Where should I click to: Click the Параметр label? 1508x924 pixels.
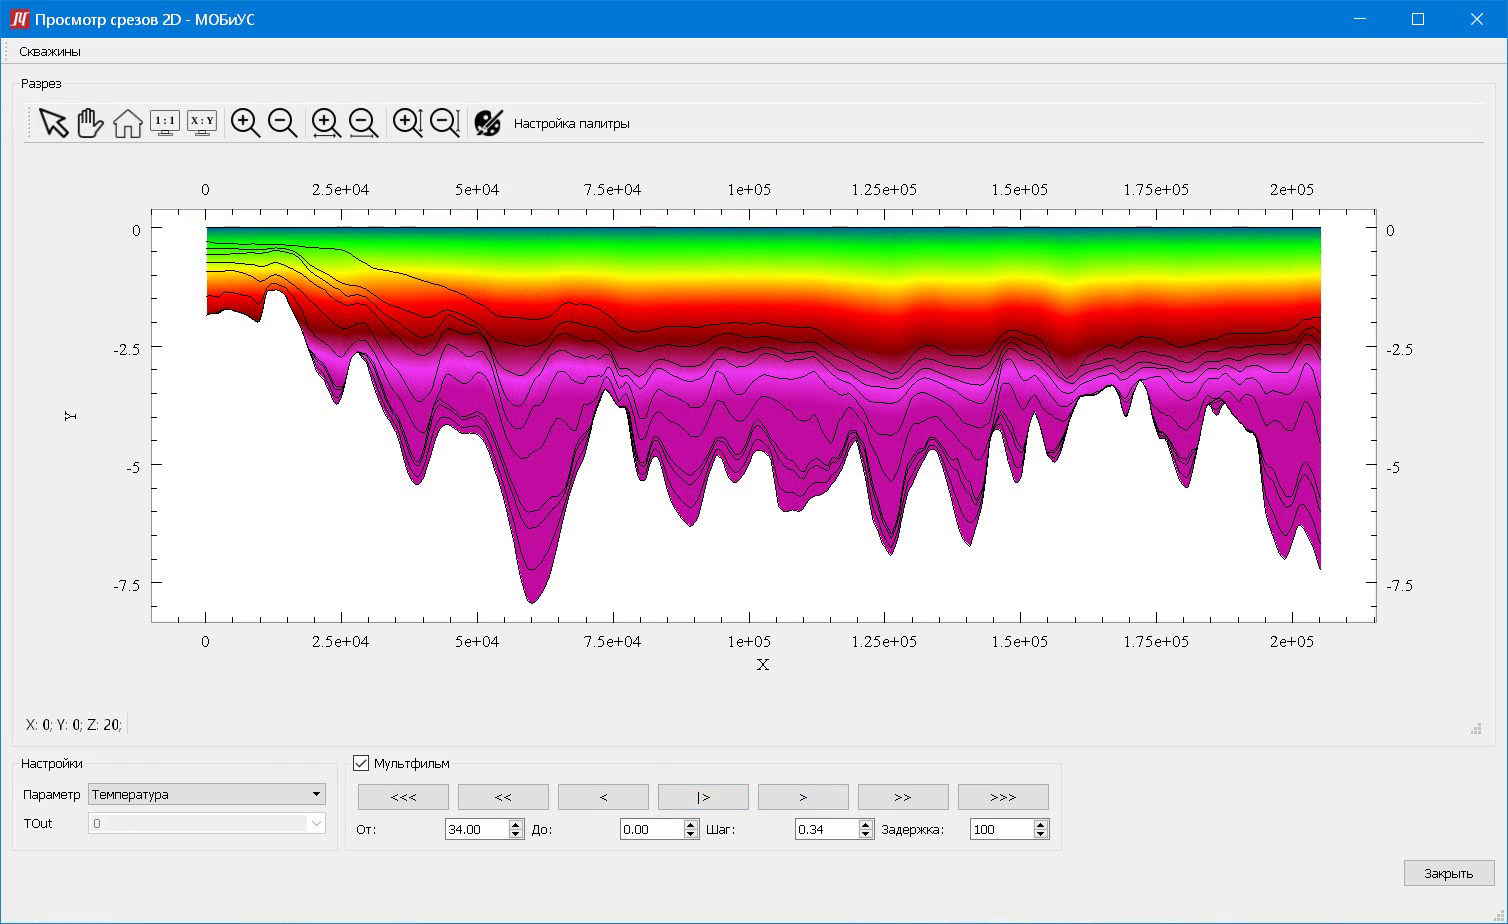pyautogui.click(x=52, y=794)
